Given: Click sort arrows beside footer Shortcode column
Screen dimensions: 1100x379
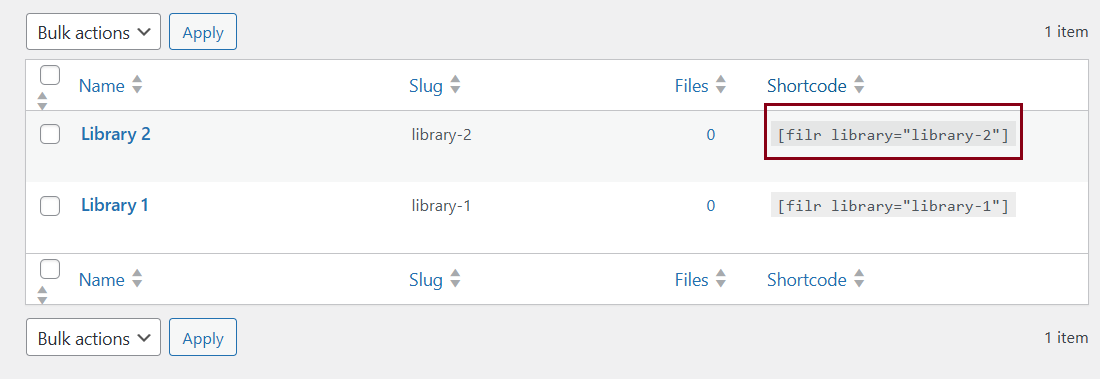Looking at the screenshot, I should click(x=859, y=279).
